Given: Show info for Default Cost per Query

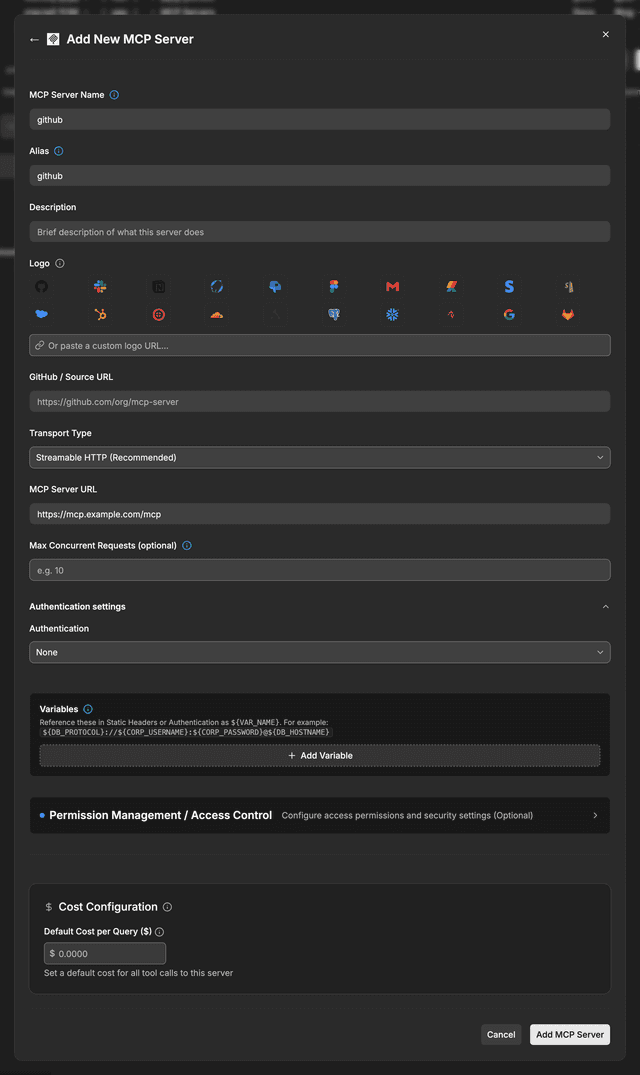Looking at the screenshot, I should point(160,932).
